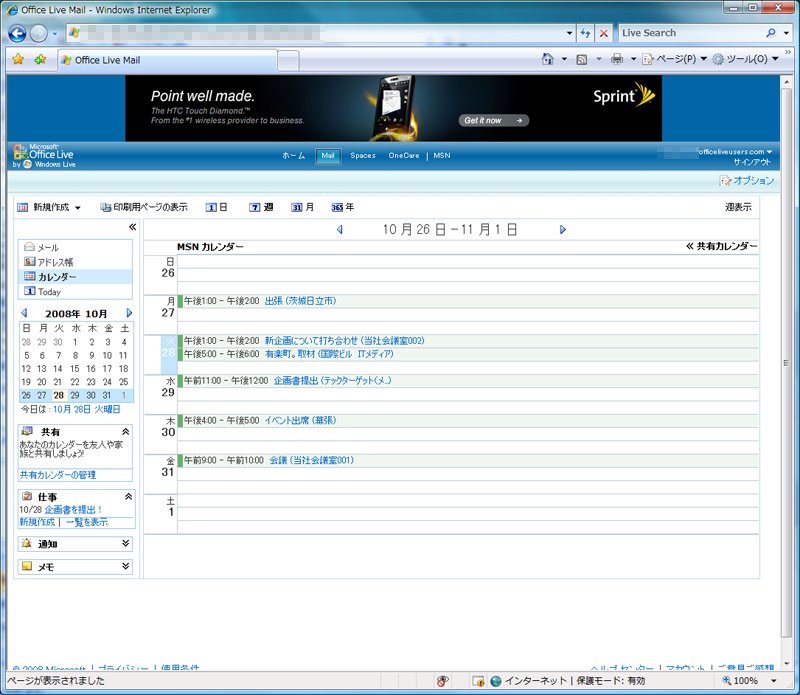The height and width of the screenshot is (695, 800).
Task: Show next month in mini calendar
Action: point(129,313)
